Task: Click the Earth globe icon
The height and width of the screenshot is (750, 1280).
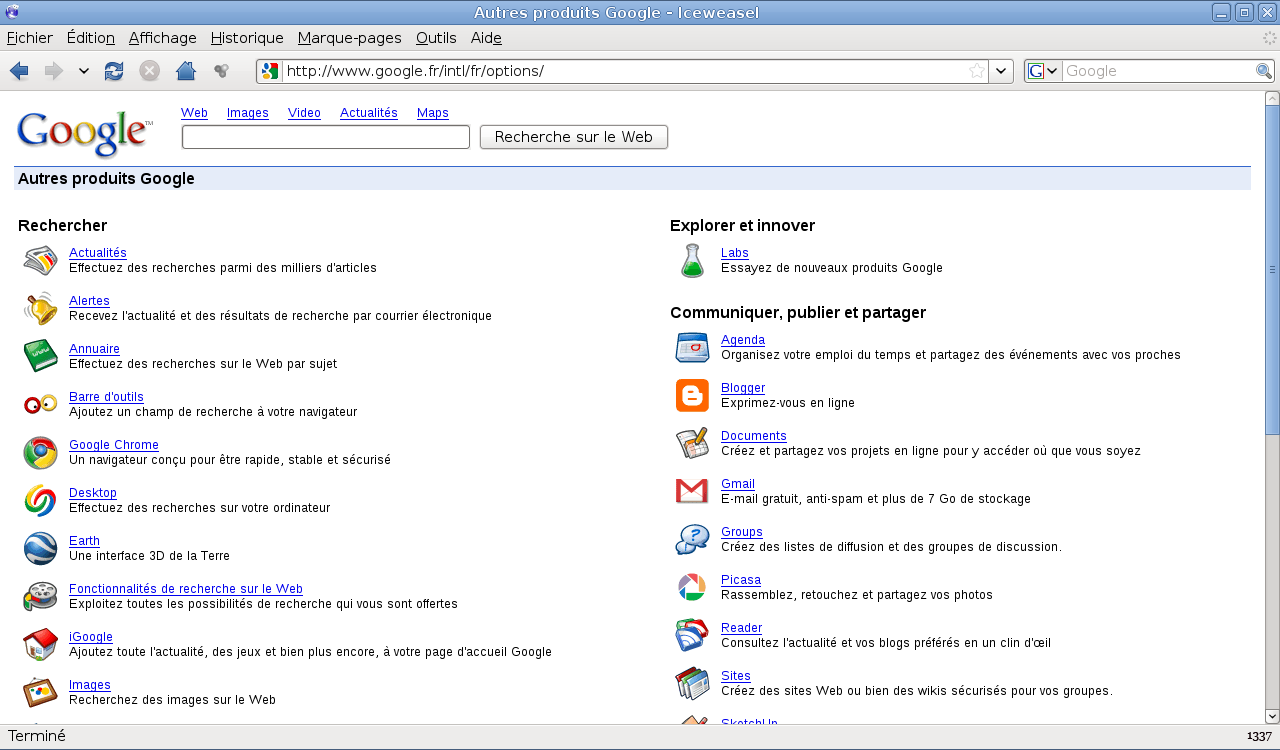Action: [x=40, y=549]
